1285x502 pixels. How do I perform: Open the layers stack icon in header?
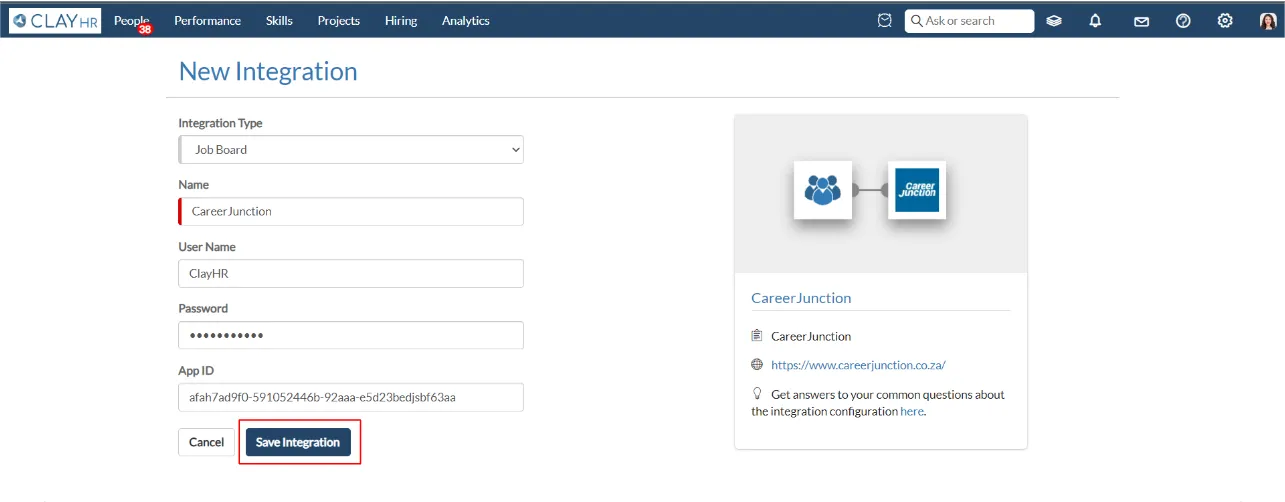[1054, 21]
